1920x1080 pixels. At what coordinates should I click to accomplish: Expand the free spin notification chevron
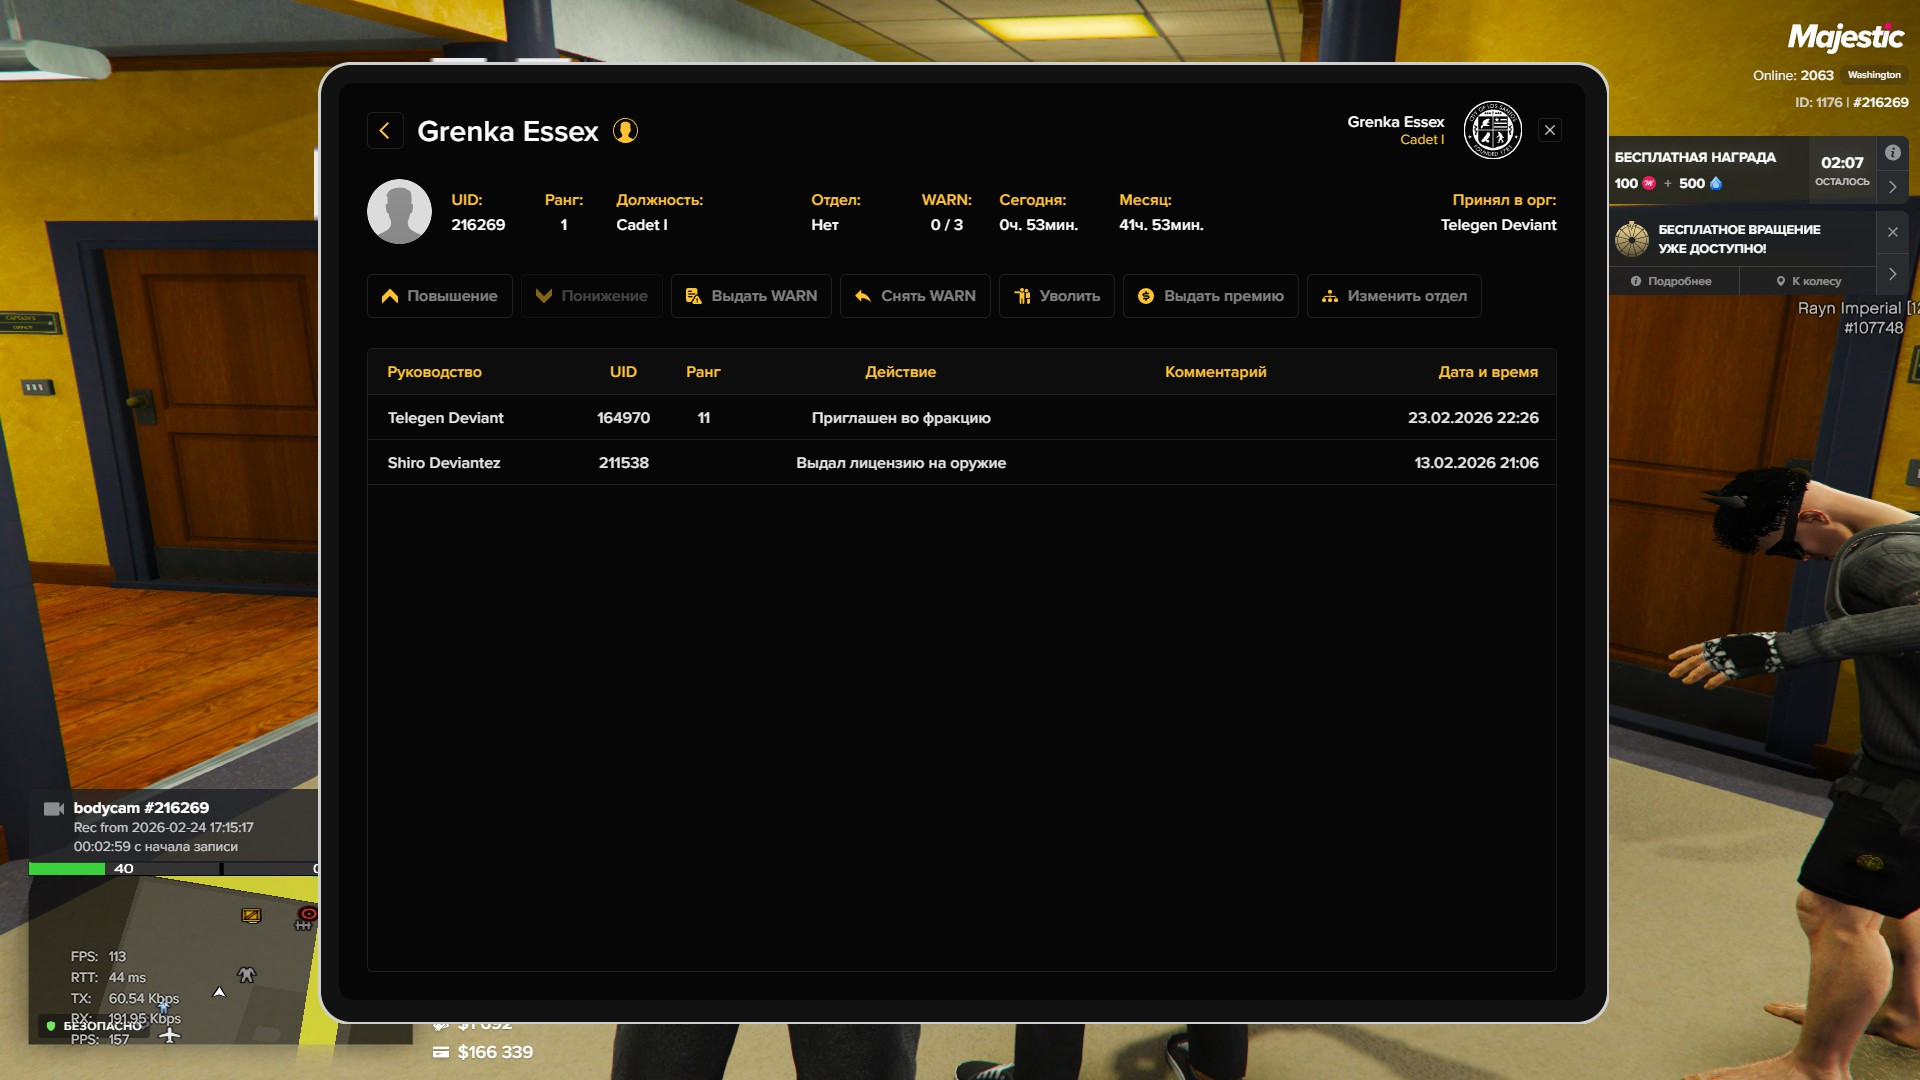(x=1892, y=274)
